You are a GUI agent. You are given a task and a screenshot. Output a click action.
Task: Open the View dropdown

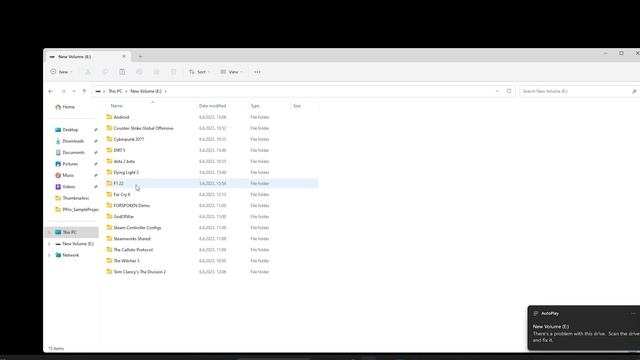pos(231,72)
